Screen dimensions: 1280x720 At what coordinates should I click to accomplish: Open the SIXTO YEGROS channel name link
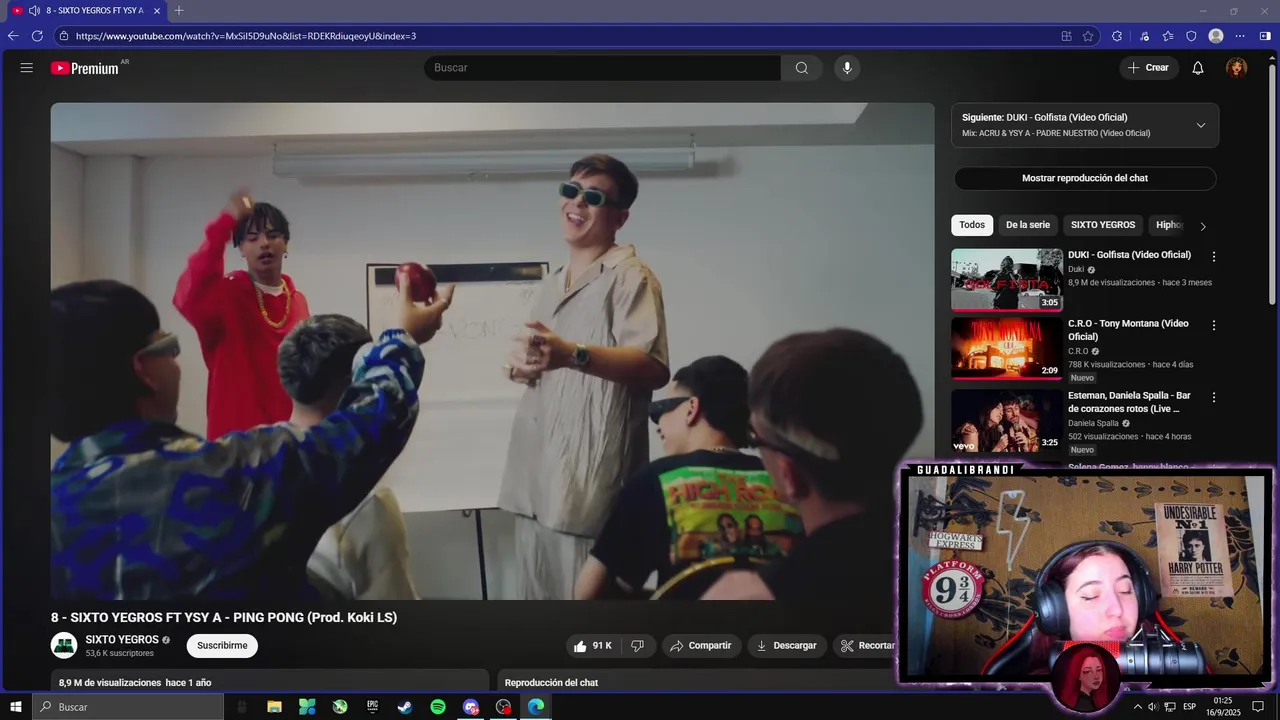point(122,640)
